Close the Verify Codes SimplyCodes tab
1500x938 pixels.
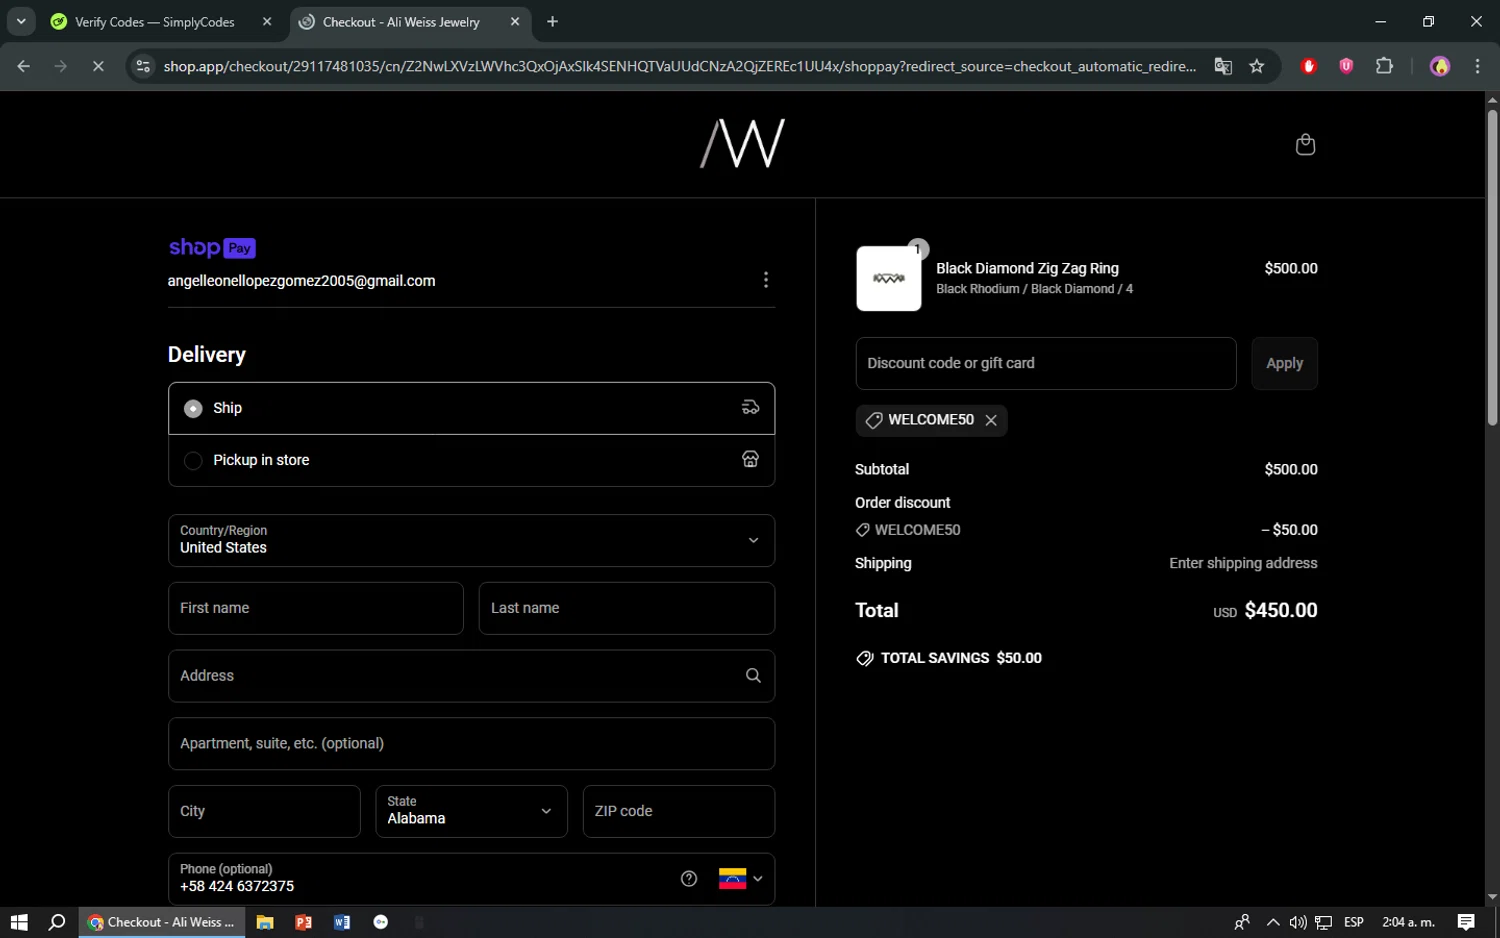tap(267, 22)
